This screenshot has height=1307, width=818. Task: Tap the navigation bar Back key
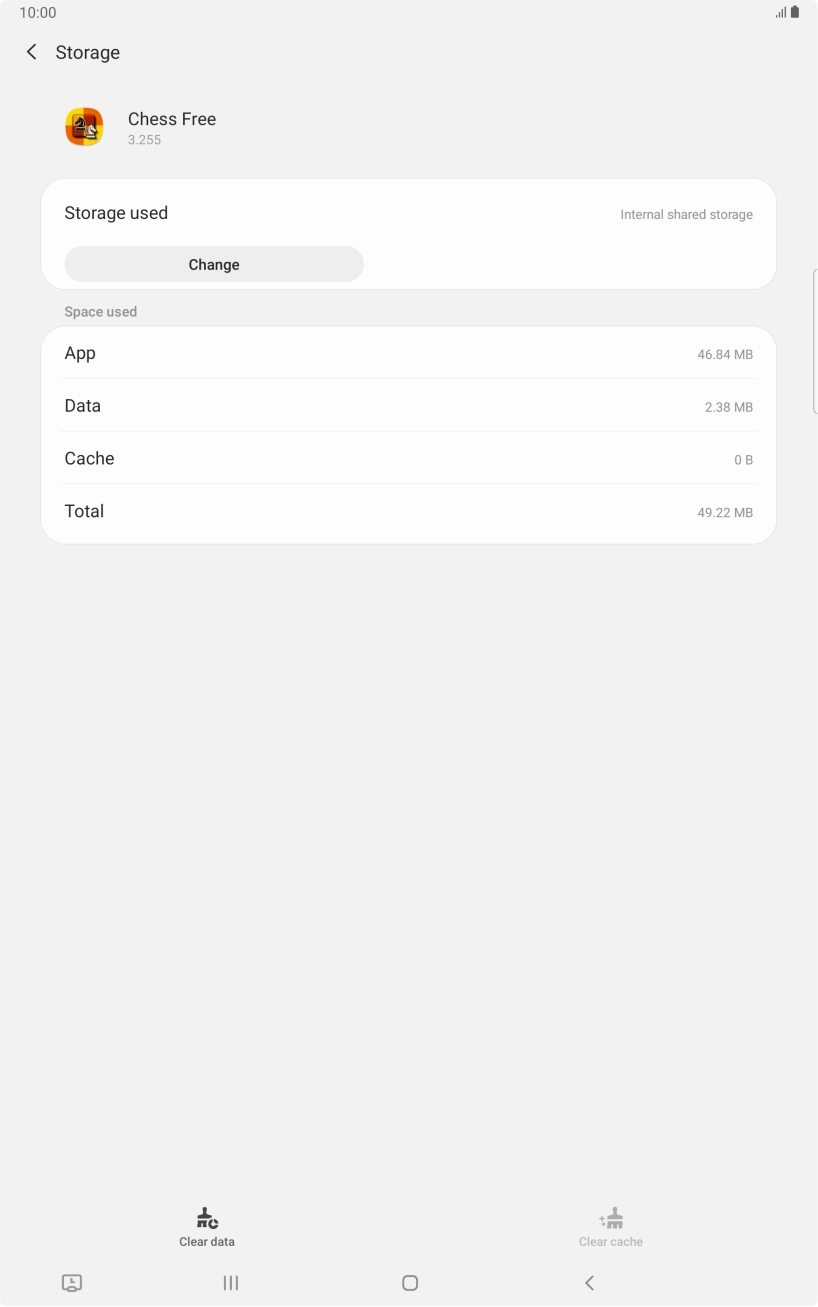(589, 1282)
